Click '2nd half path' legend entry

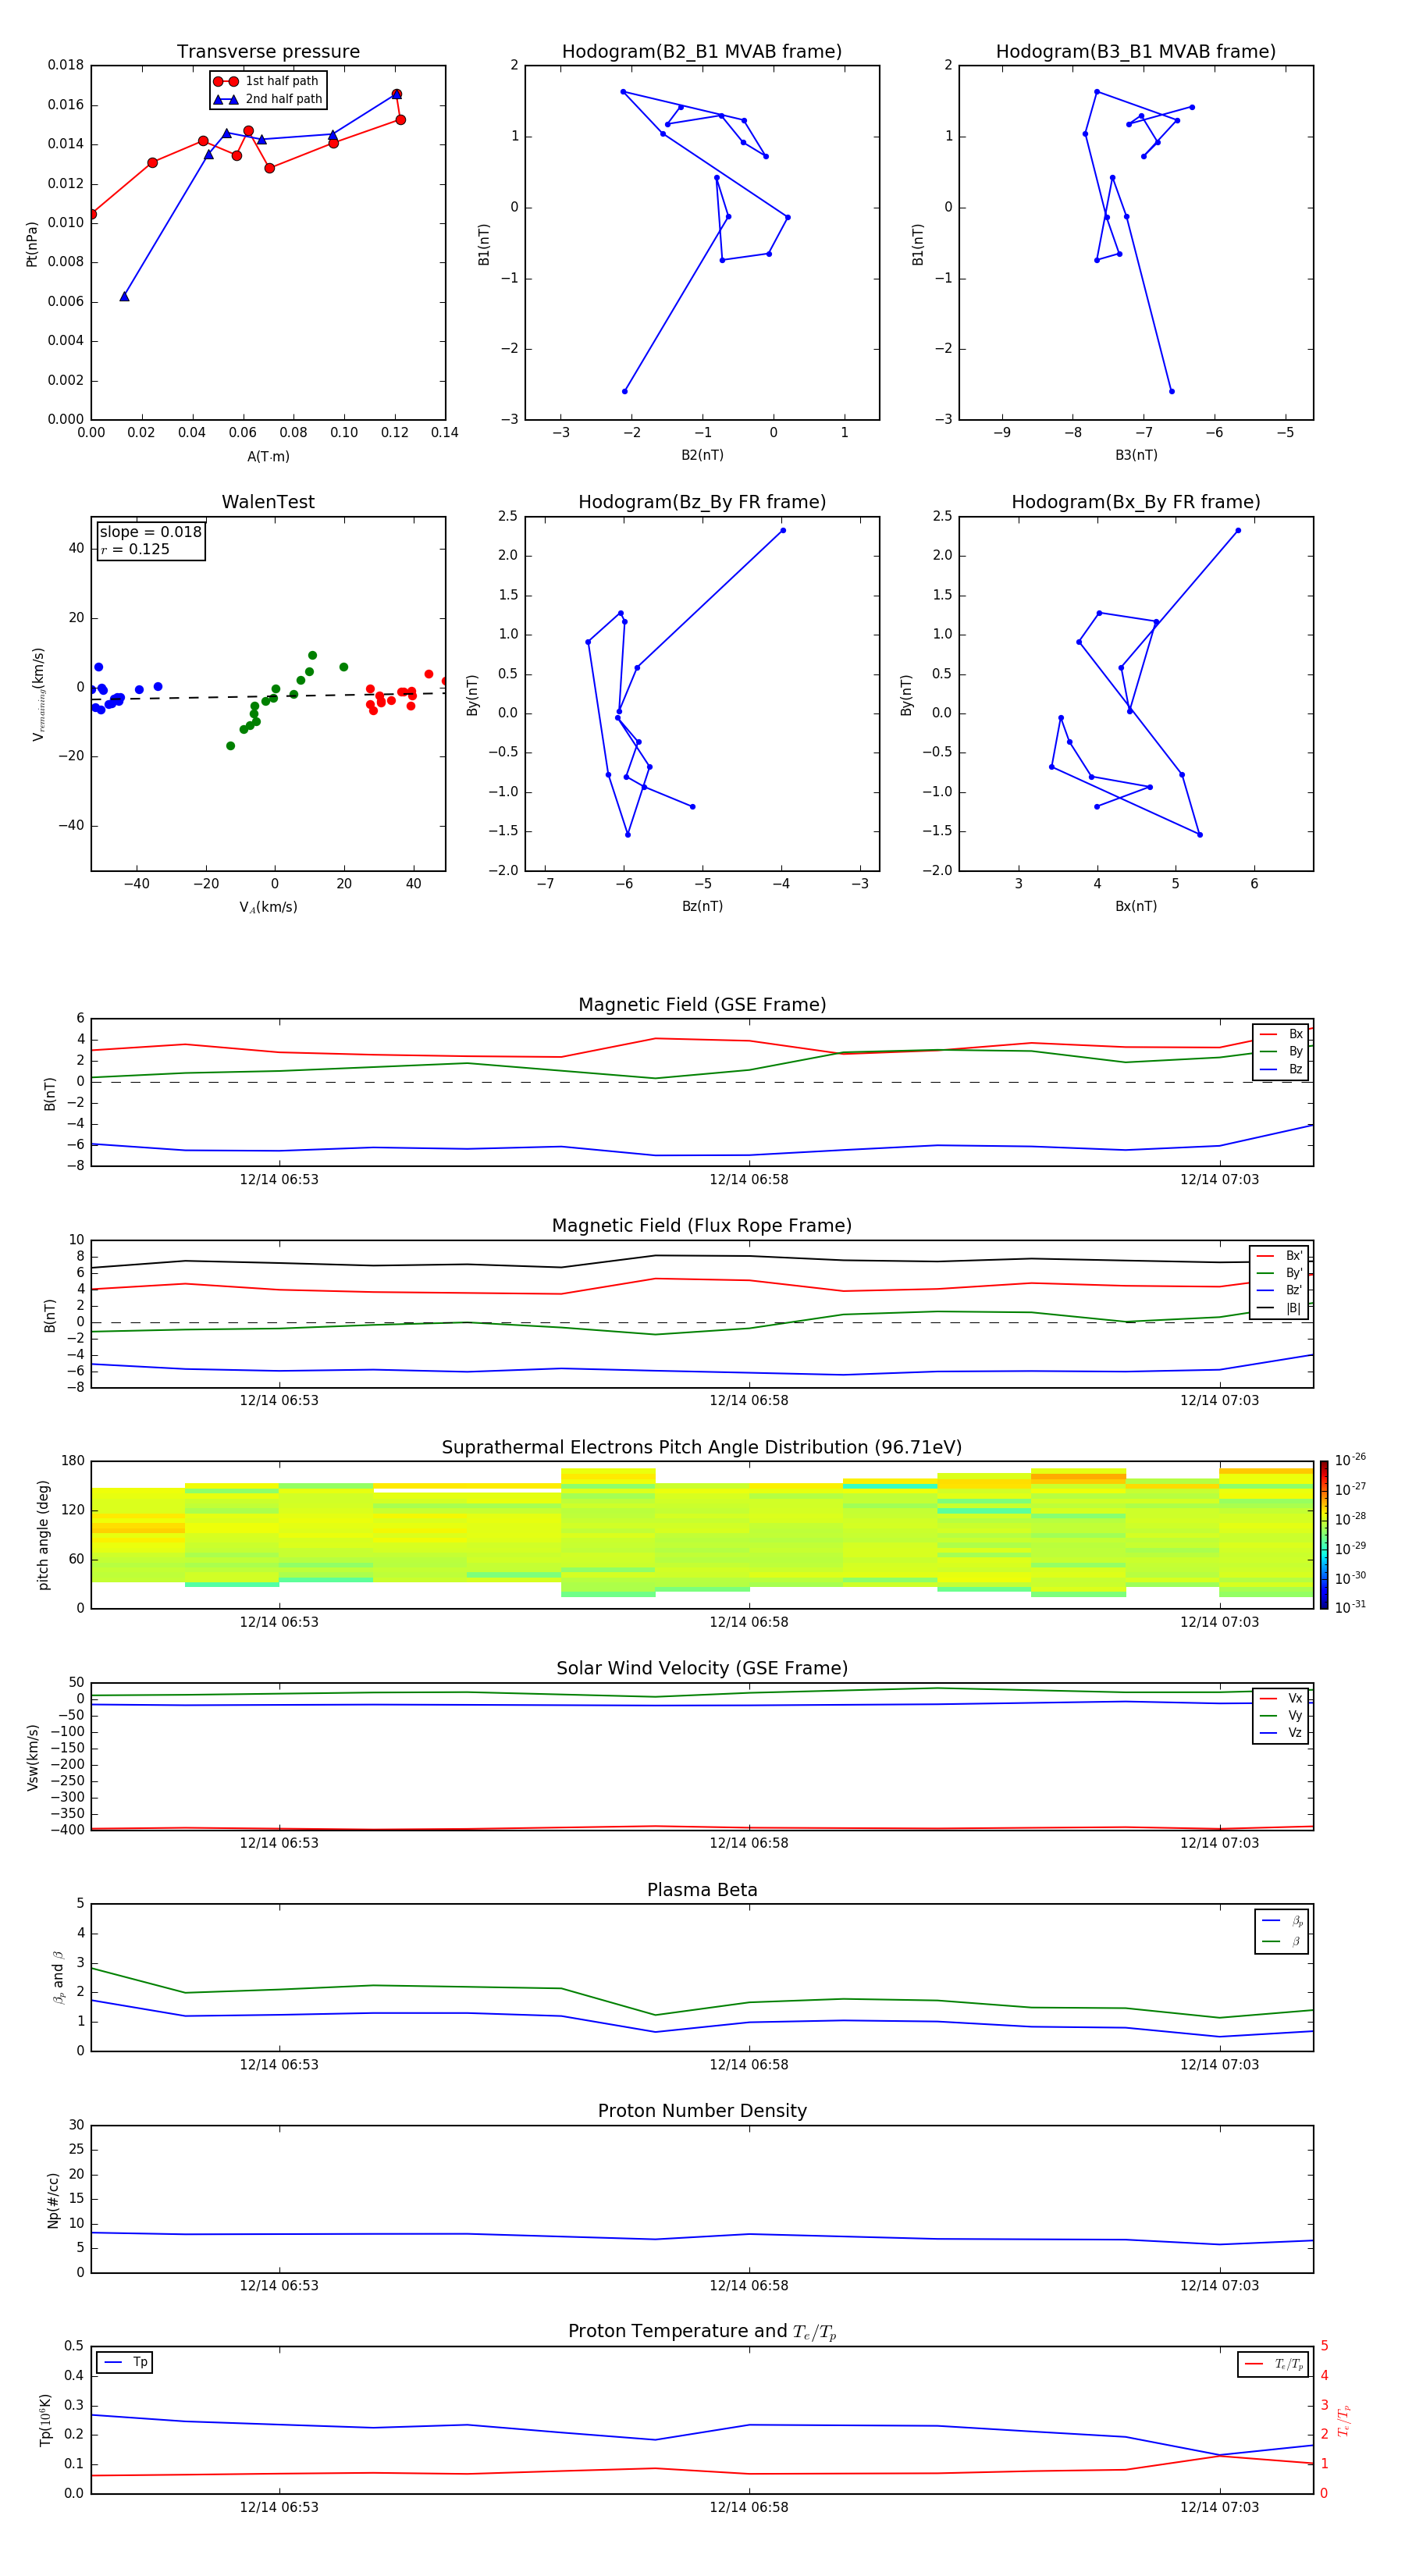pyautogui.click(x=268, y=99)
